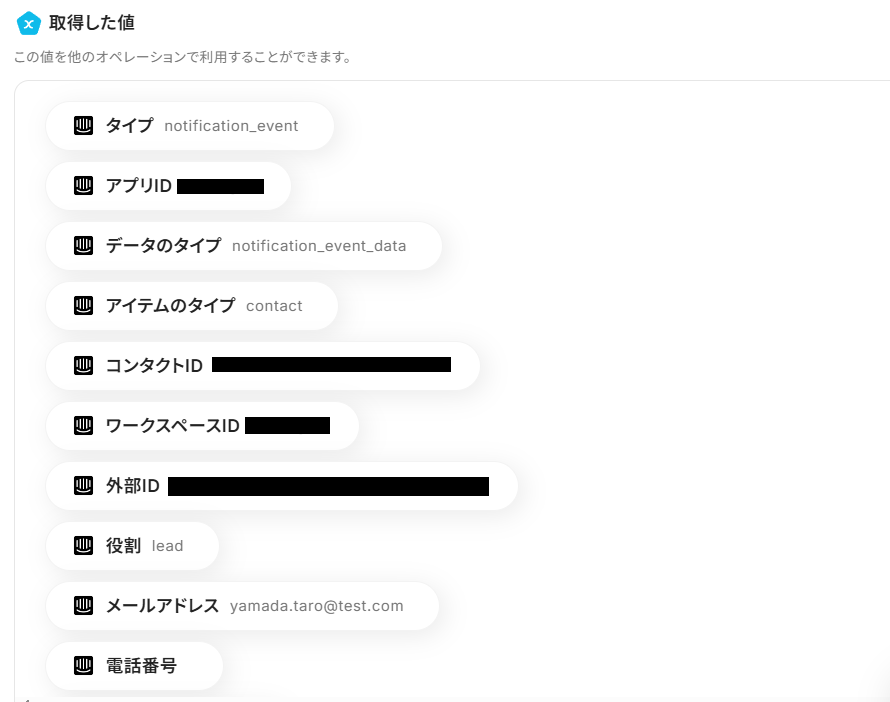Click the Intercom icon beside 電話番号
Viewport: 890px width, 702px height.
(x=84, y=666)
